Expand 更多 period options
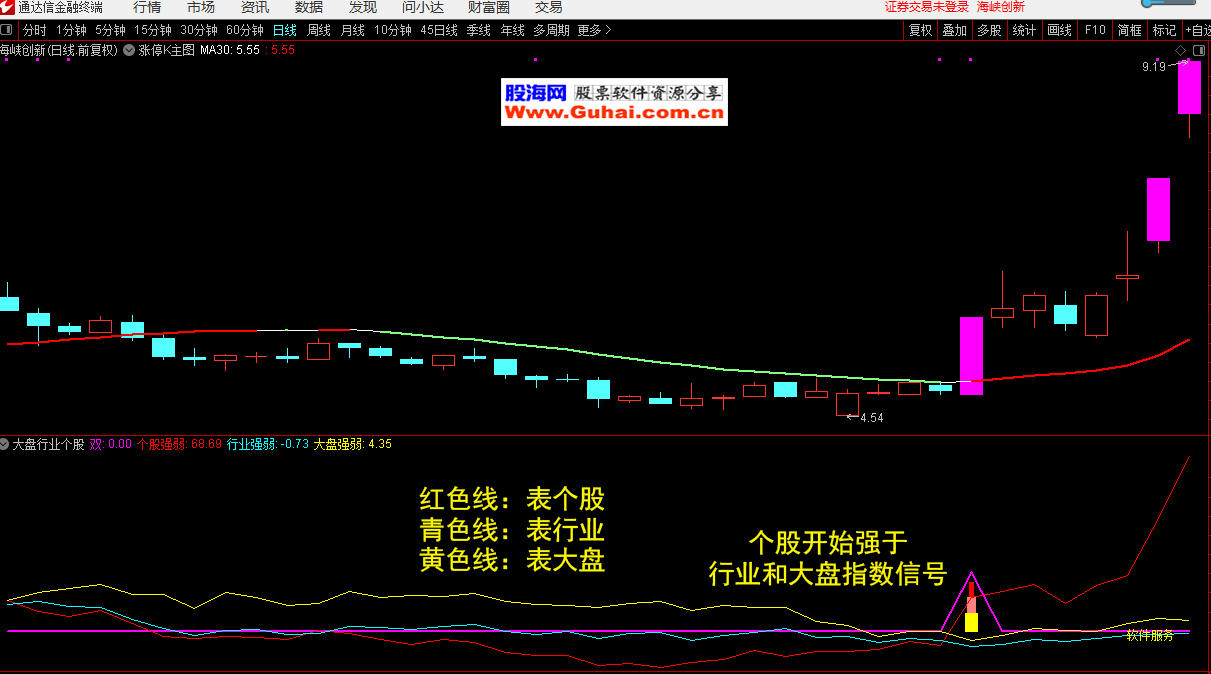The image size is (1211, 674). tap(594, 30)
